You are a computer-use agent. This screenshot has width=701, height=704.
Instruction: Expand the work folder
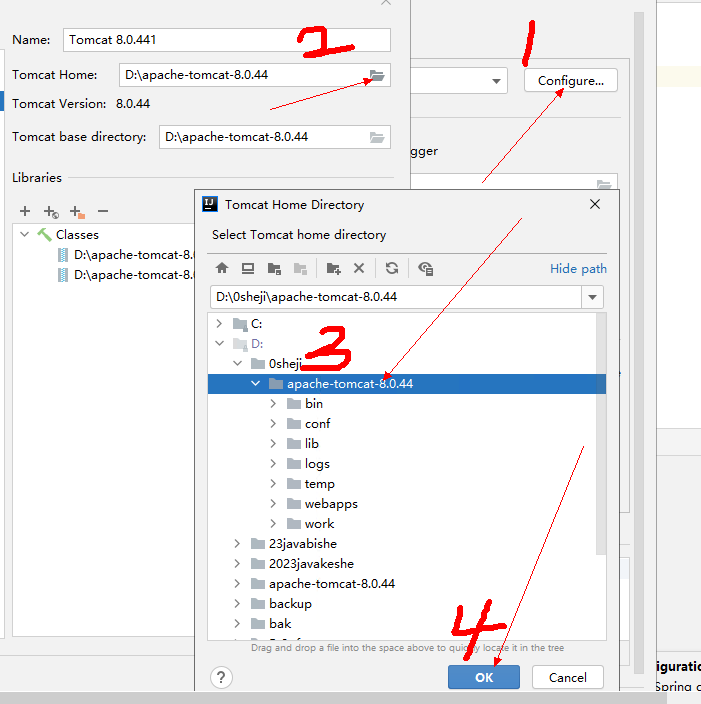(x=273, y=524)
